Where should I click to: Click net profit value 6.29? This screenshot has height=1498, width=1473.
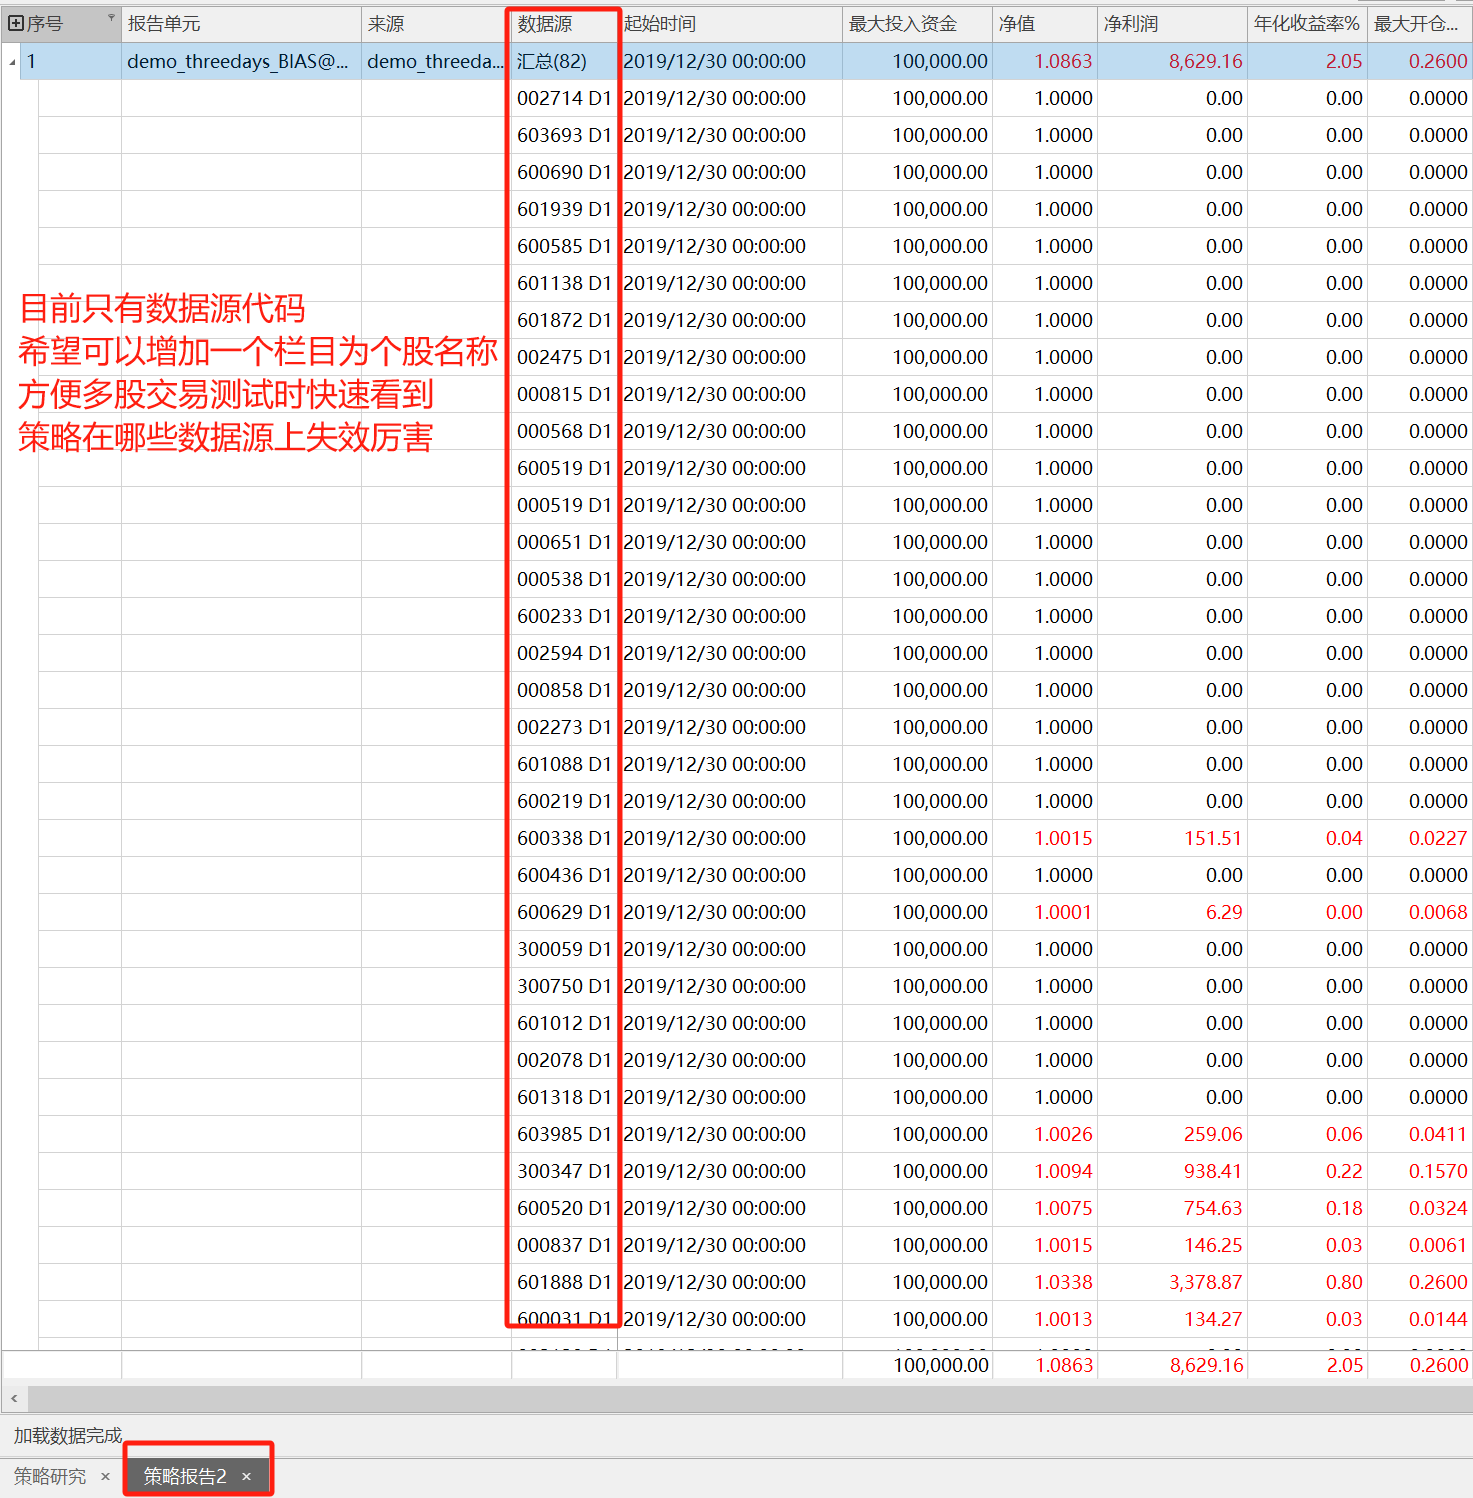coord(1224,913)
